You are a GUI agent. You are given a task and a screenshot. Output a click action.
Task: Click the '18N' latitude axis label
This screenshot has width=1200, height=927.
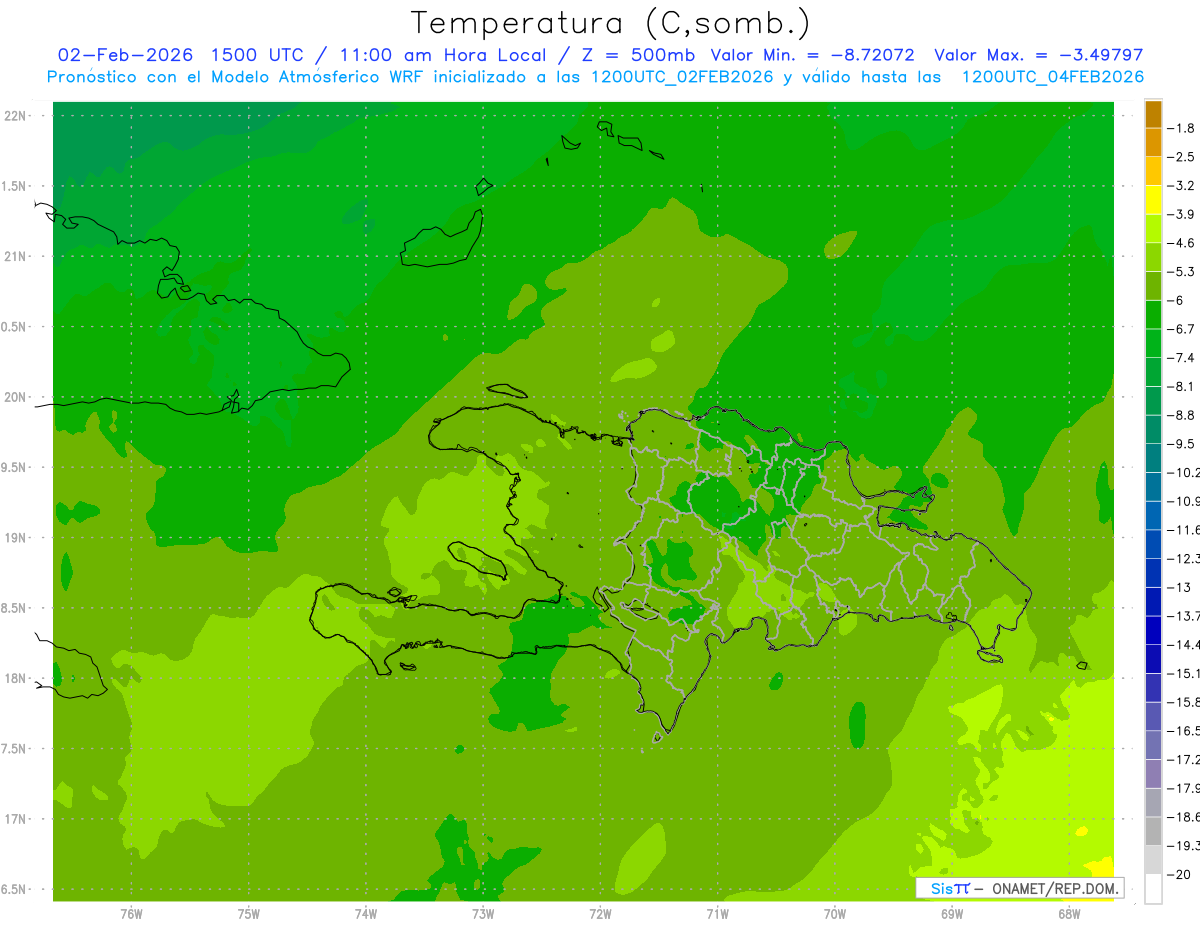tap(15, 678)
